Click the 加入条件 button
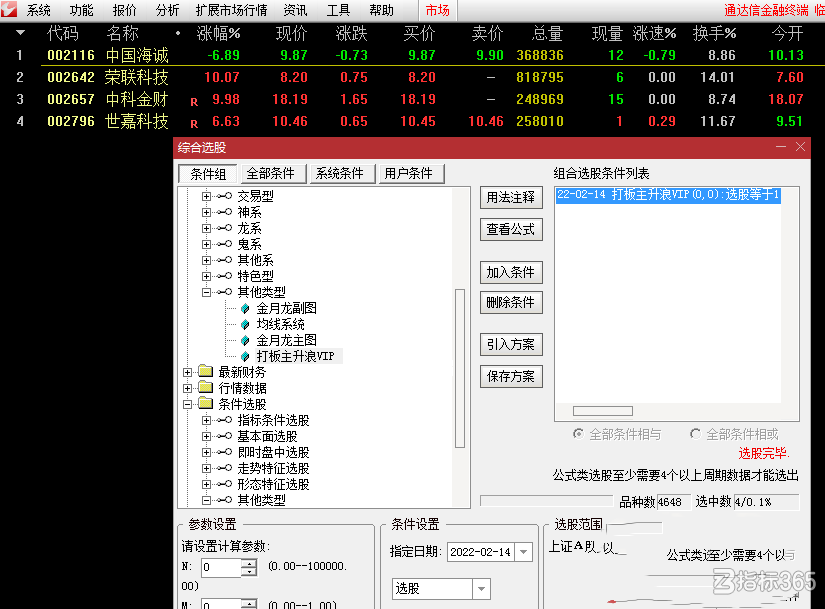Screen dimensions: 825x609 pyautogui.click(x=511, y=272)
